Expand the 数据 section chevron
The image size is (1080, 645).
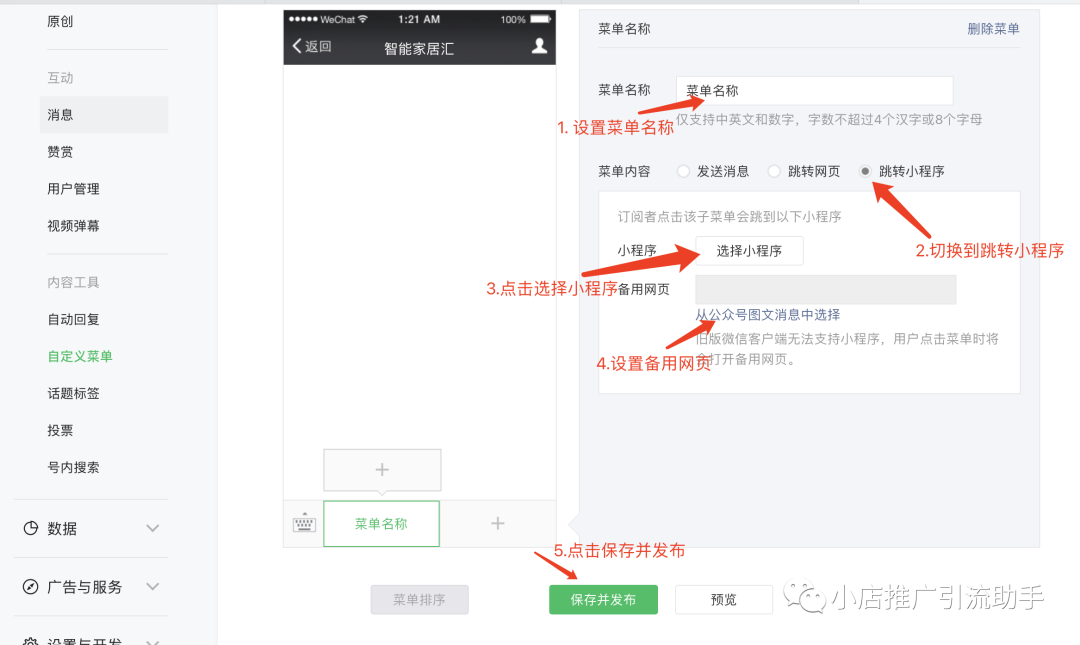point(153,529)
